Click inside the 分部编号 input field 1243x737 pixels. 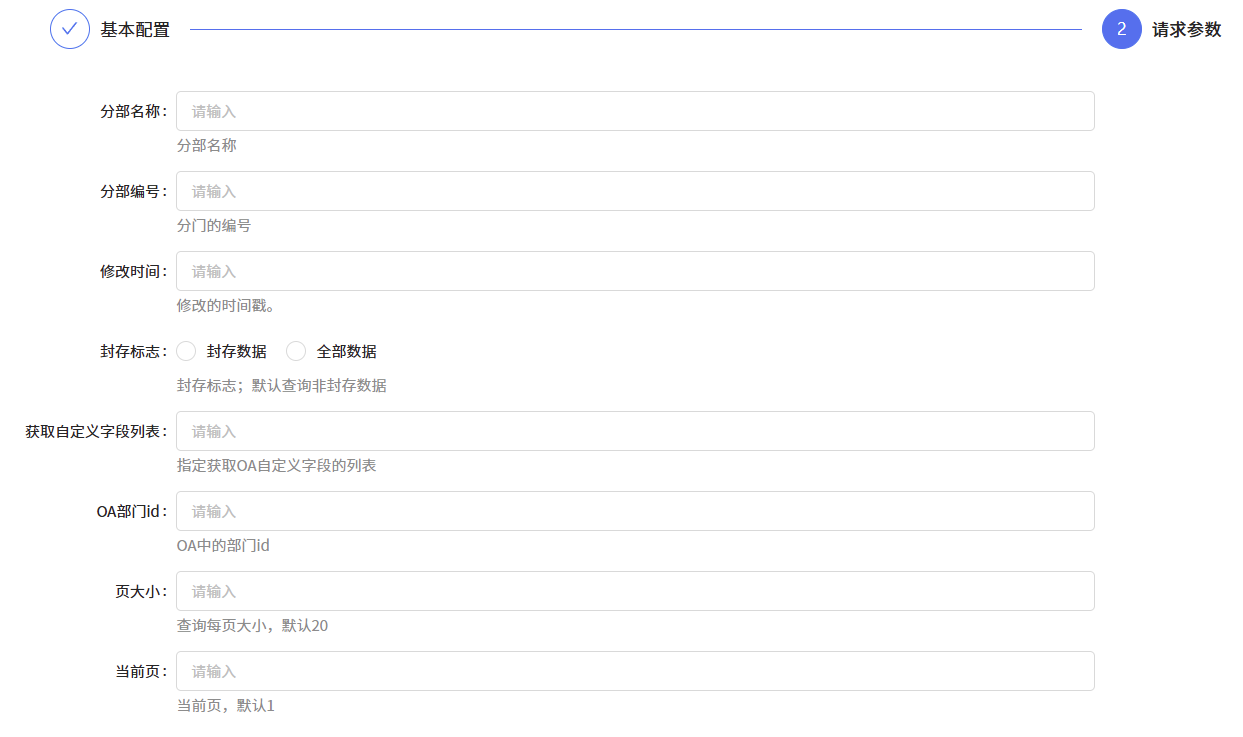coord(635,191)
